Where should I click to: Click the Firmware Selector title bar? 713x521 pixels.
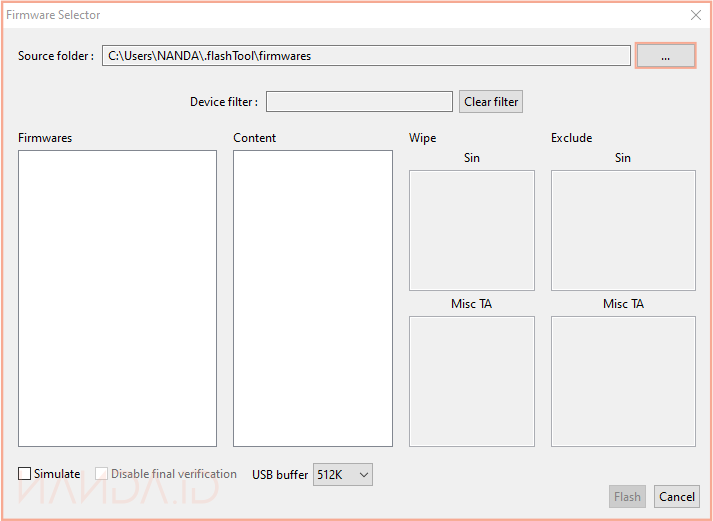point(300,15)
